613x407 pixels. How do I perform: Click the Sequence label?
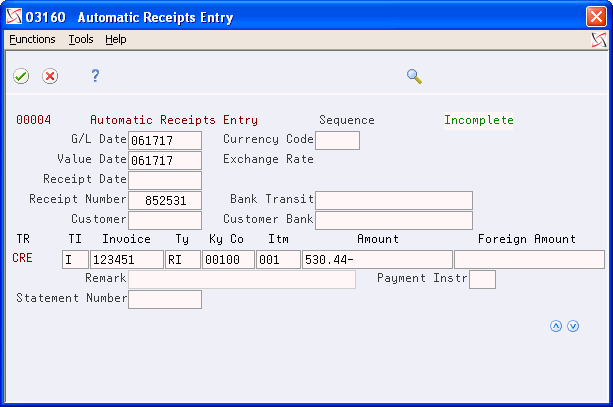coord(347,120)
